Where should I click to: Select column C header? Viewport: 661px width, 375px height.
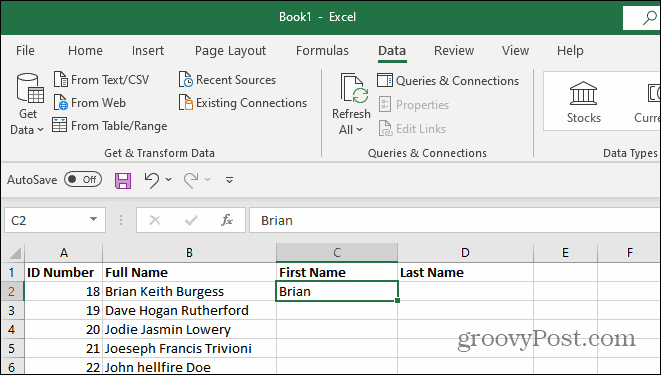(x=337, y=253)
